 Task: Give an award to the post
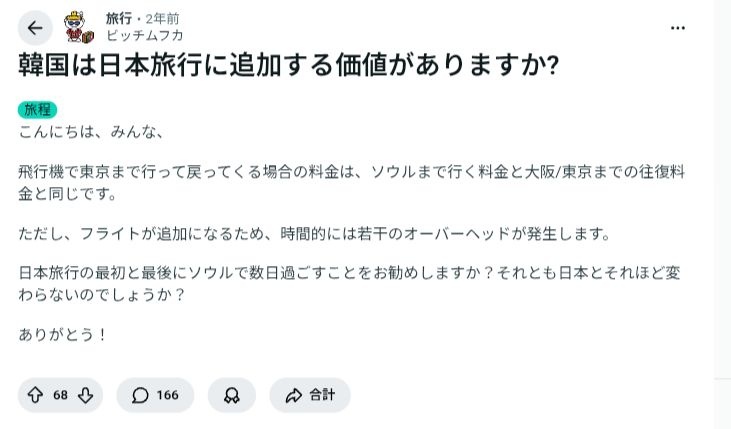coord(231,395)
